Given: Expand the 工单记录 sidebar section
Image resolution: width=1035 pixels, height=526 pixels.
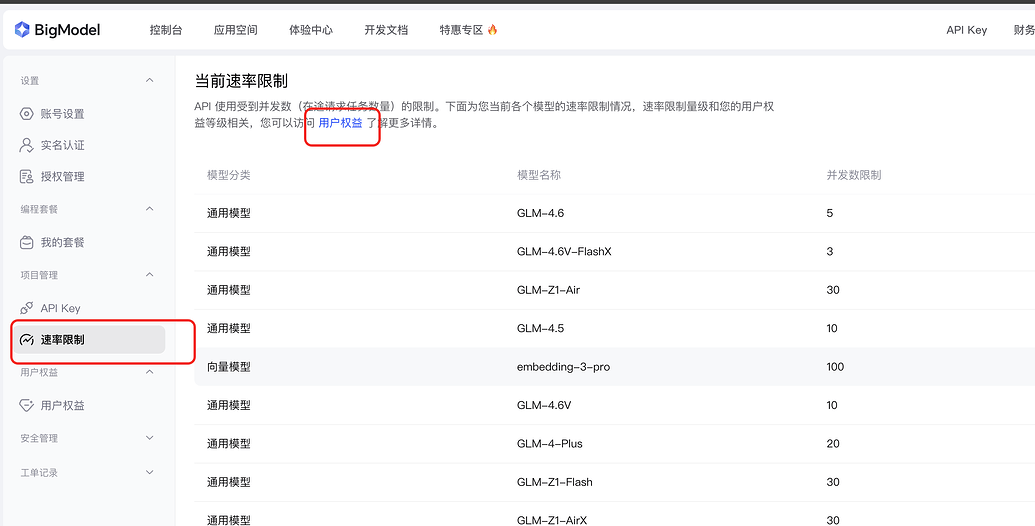Looking at the screenshot, I should pyautogui.click(x=150, y=473).
